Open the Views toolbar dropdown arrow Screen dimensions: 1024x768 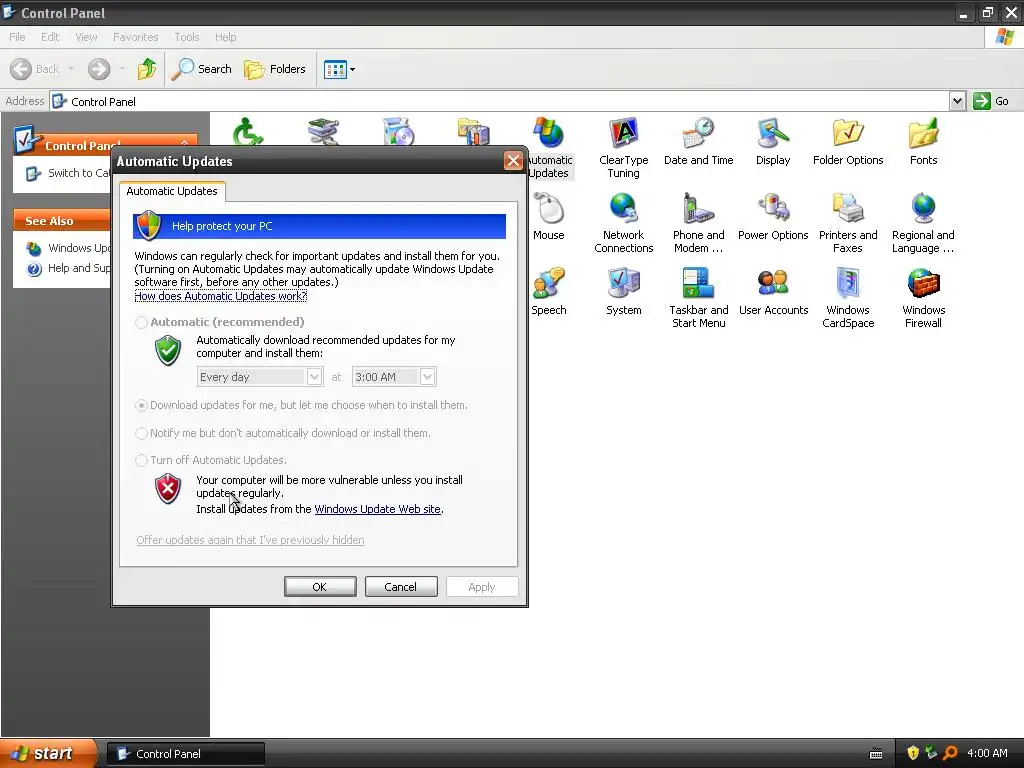tap(353, 69)
